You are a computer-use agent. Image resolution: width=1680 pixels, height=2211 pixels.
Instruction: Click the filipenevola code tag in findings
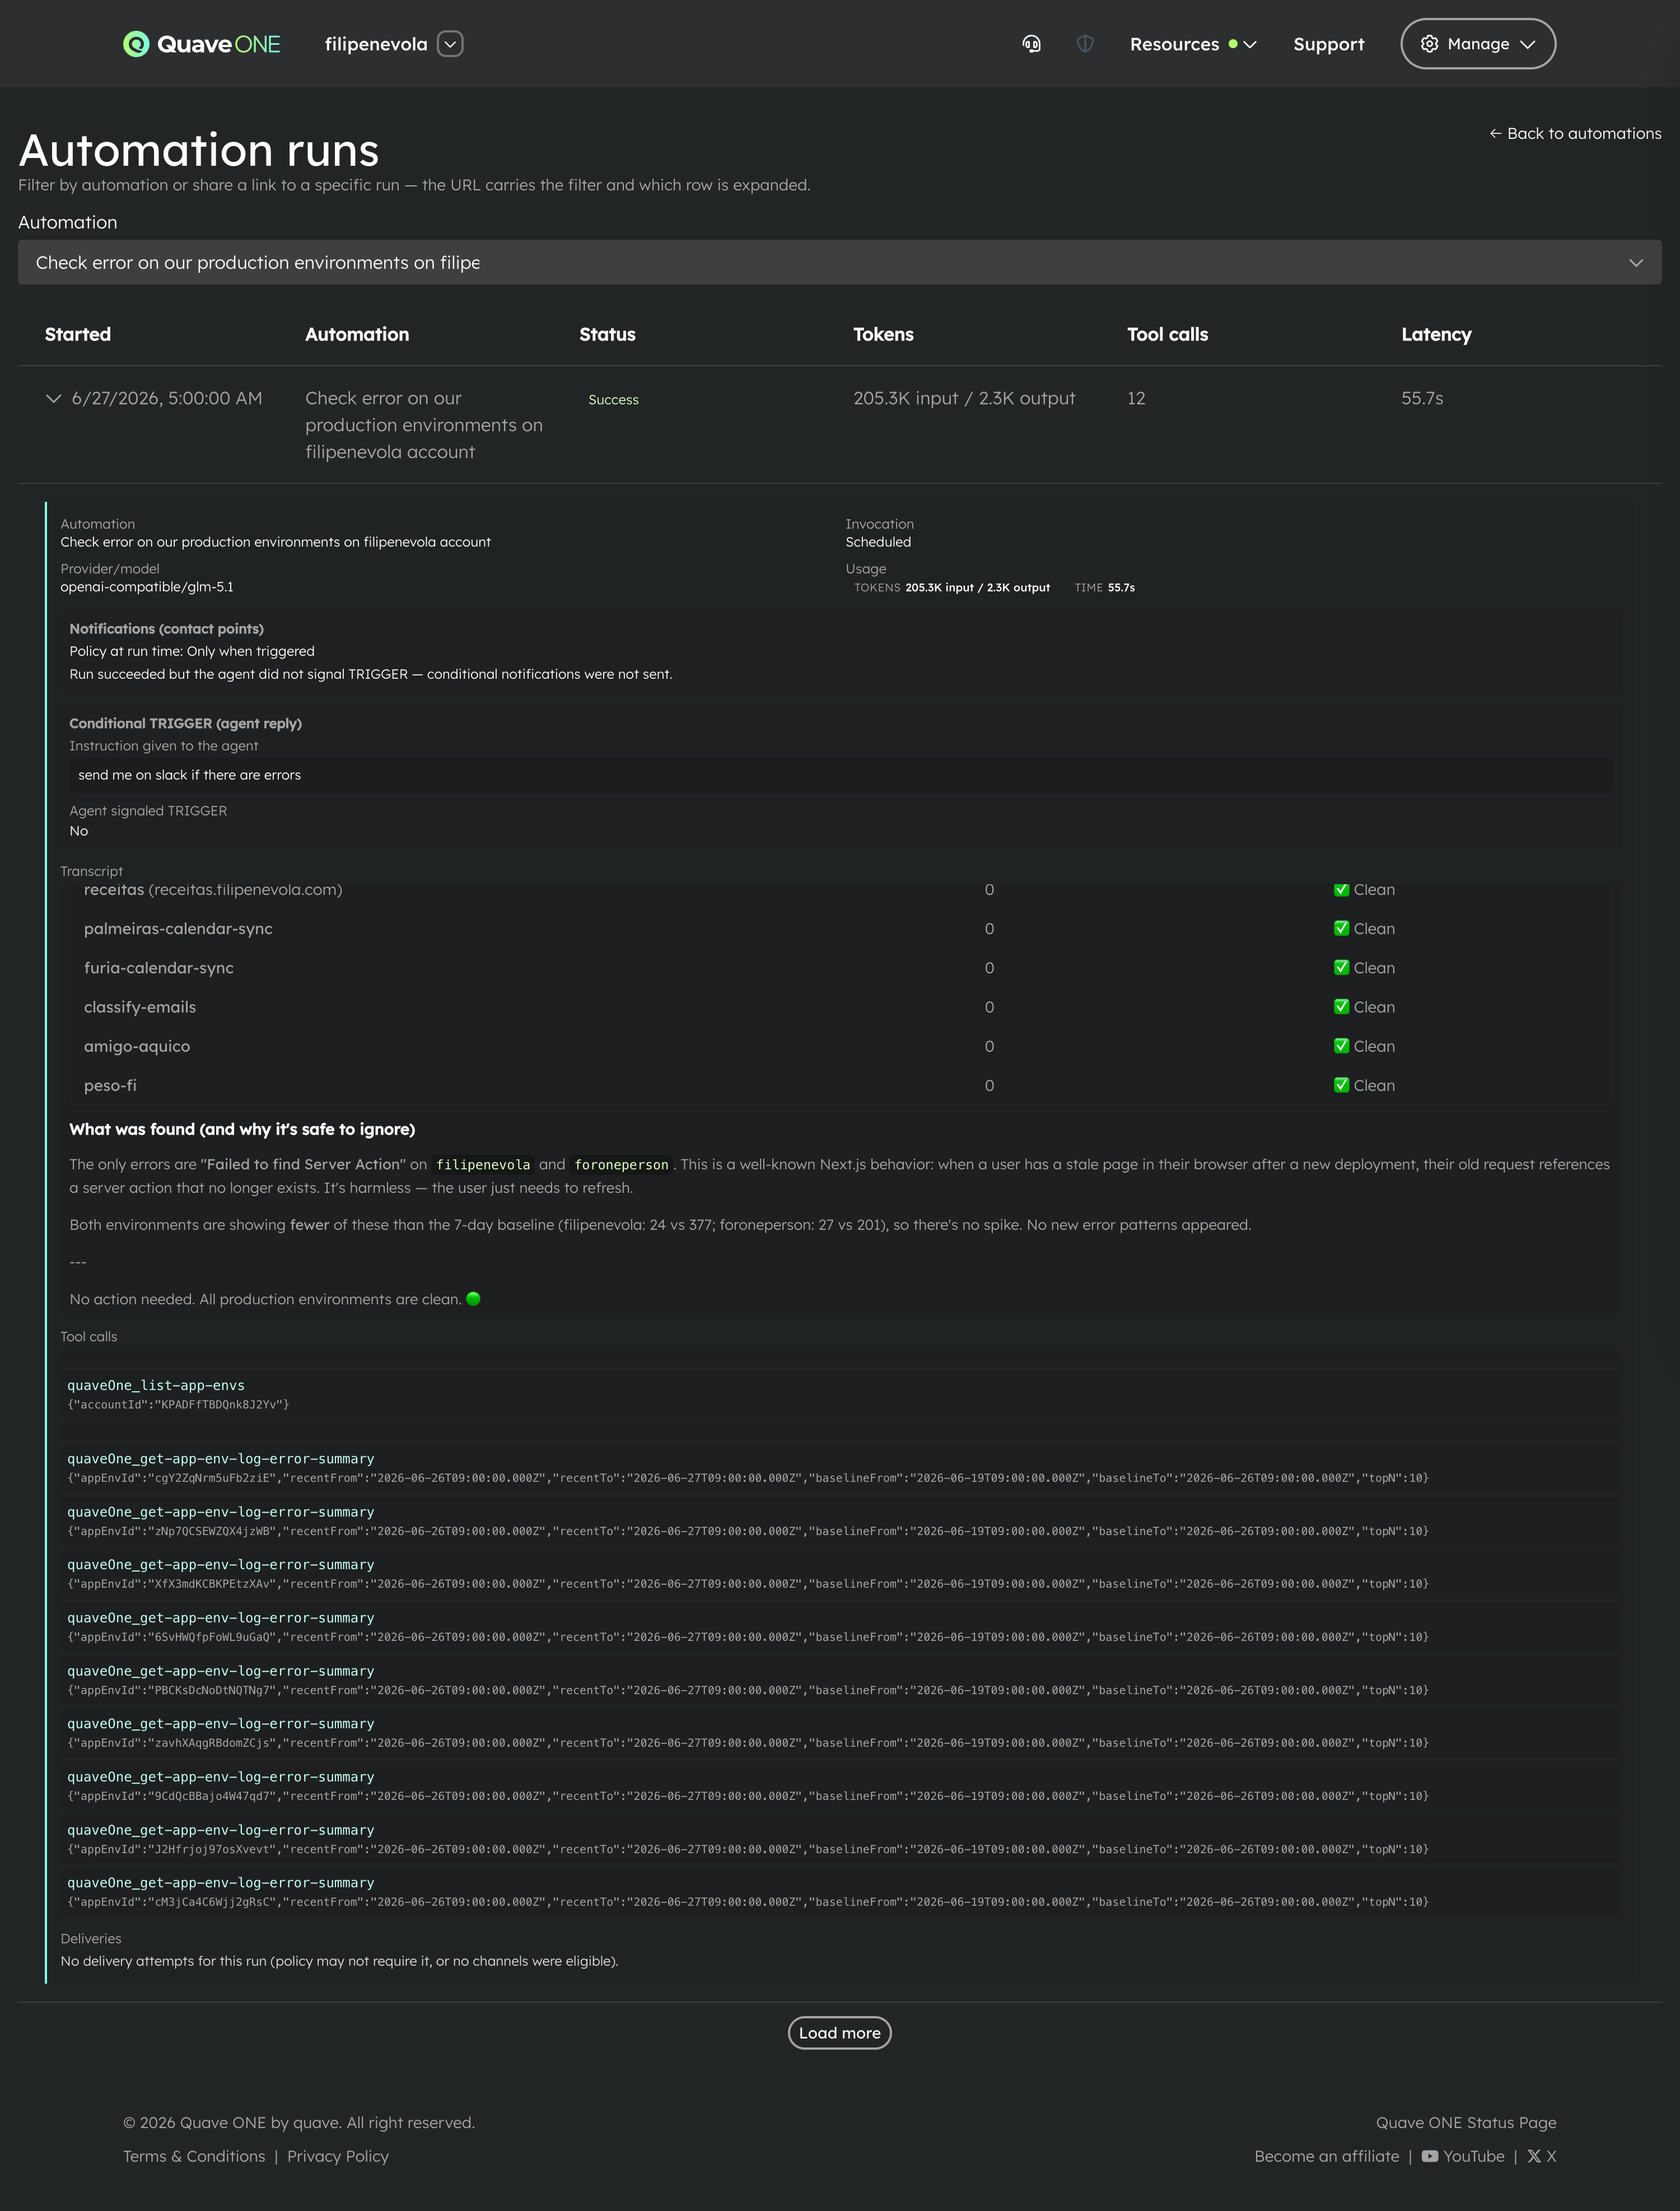pyautogui.click(x=483, y=1164)
